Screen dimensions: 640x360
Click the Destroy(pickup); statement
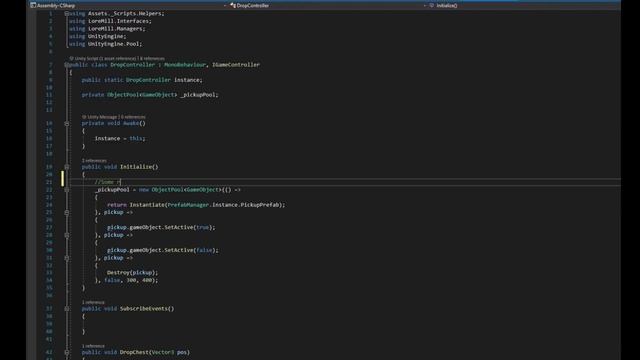[132, 272]
